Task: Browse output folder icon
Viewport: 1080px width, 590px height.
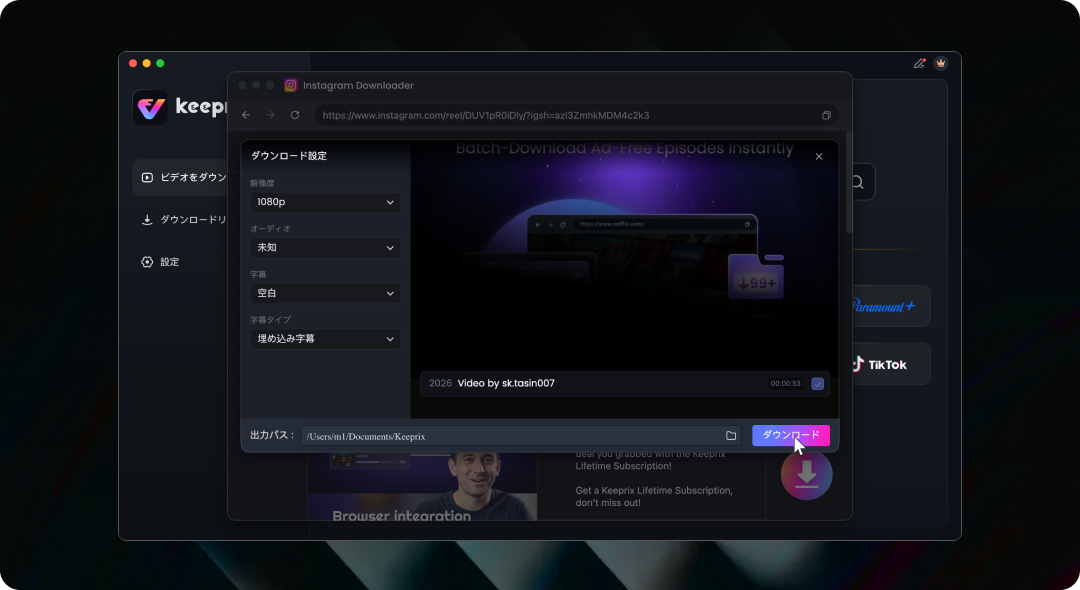Action: pyautogui.click(x=731, y=436)
